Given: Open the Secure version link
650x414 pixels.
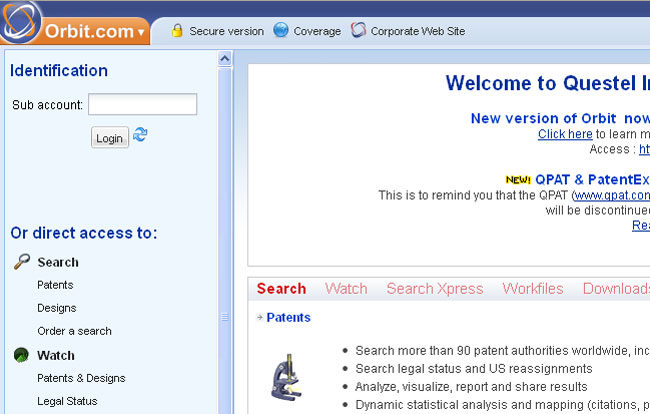Looking at the screenshot, I should tap(226, 31).
